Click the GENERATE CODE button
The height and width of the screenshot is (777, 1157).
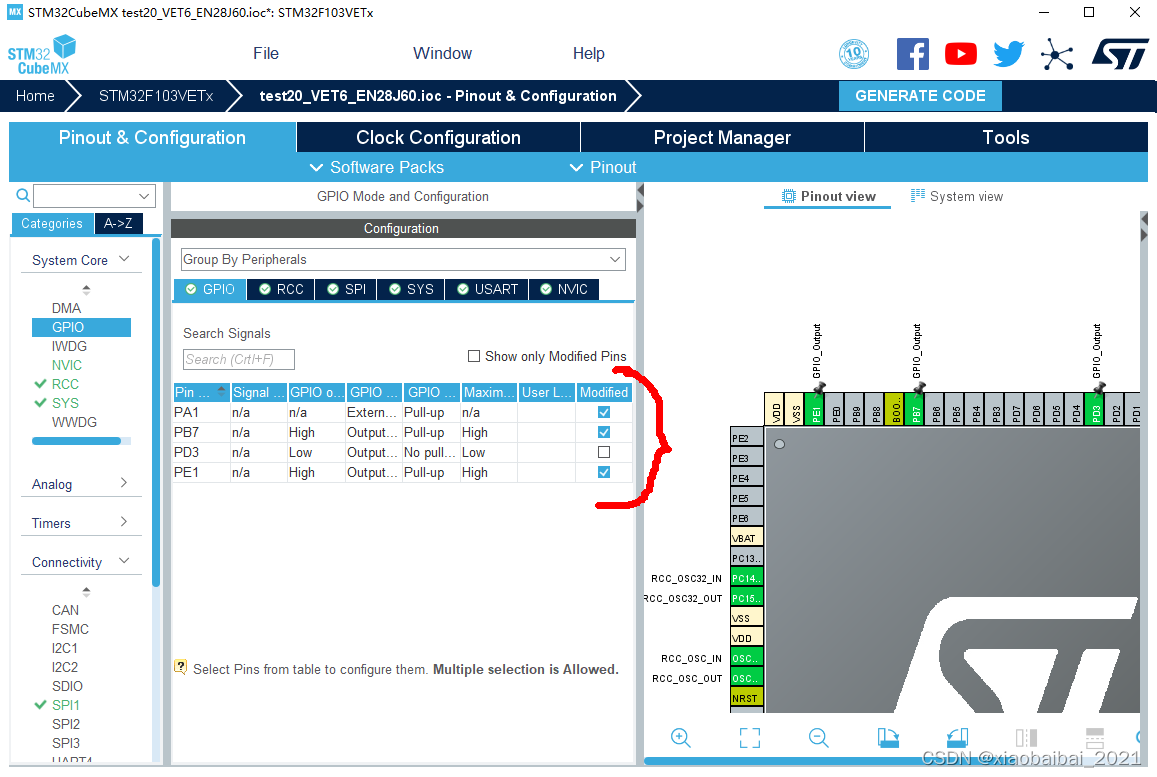tap(920, 96)
